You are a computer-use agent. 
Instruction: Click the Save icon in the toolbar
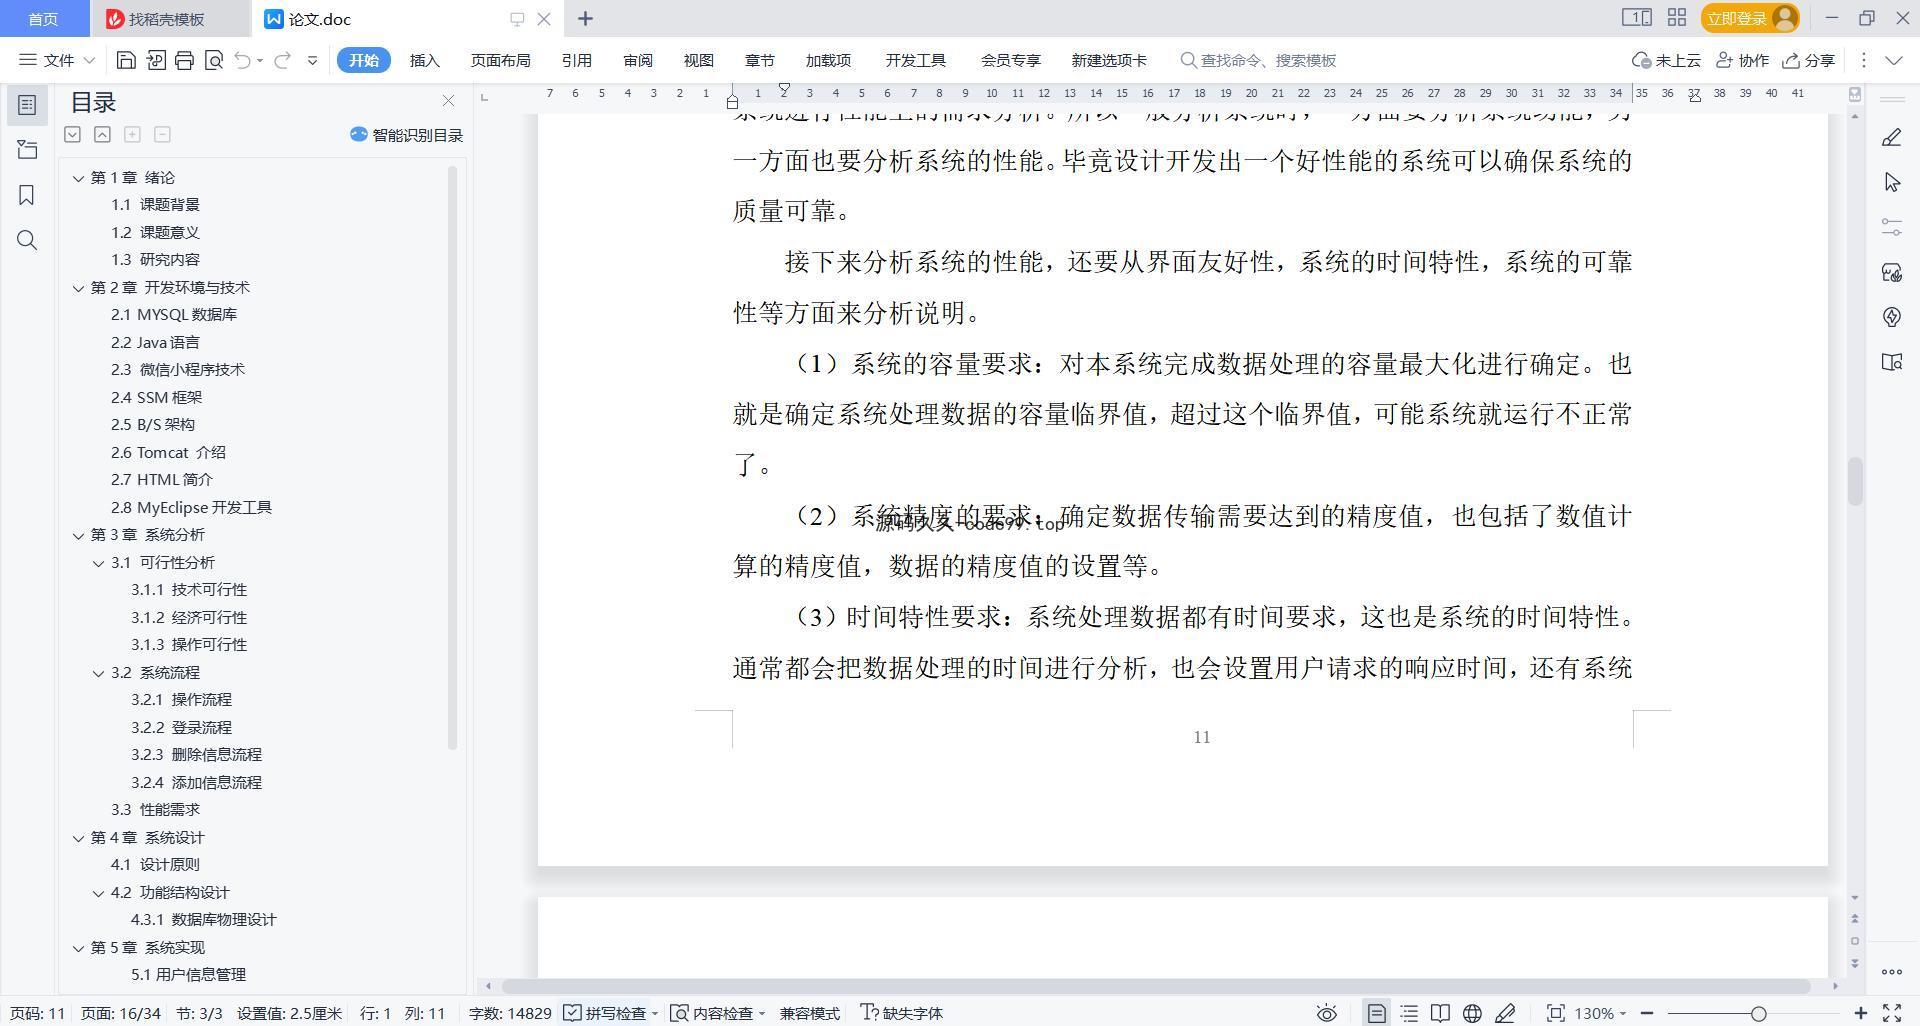(126, 60)
